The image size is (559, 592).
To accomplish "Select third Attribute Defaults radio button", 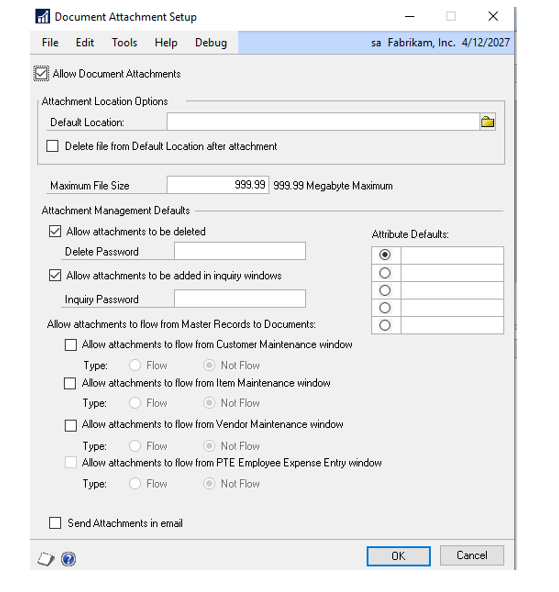I will 385,290.
